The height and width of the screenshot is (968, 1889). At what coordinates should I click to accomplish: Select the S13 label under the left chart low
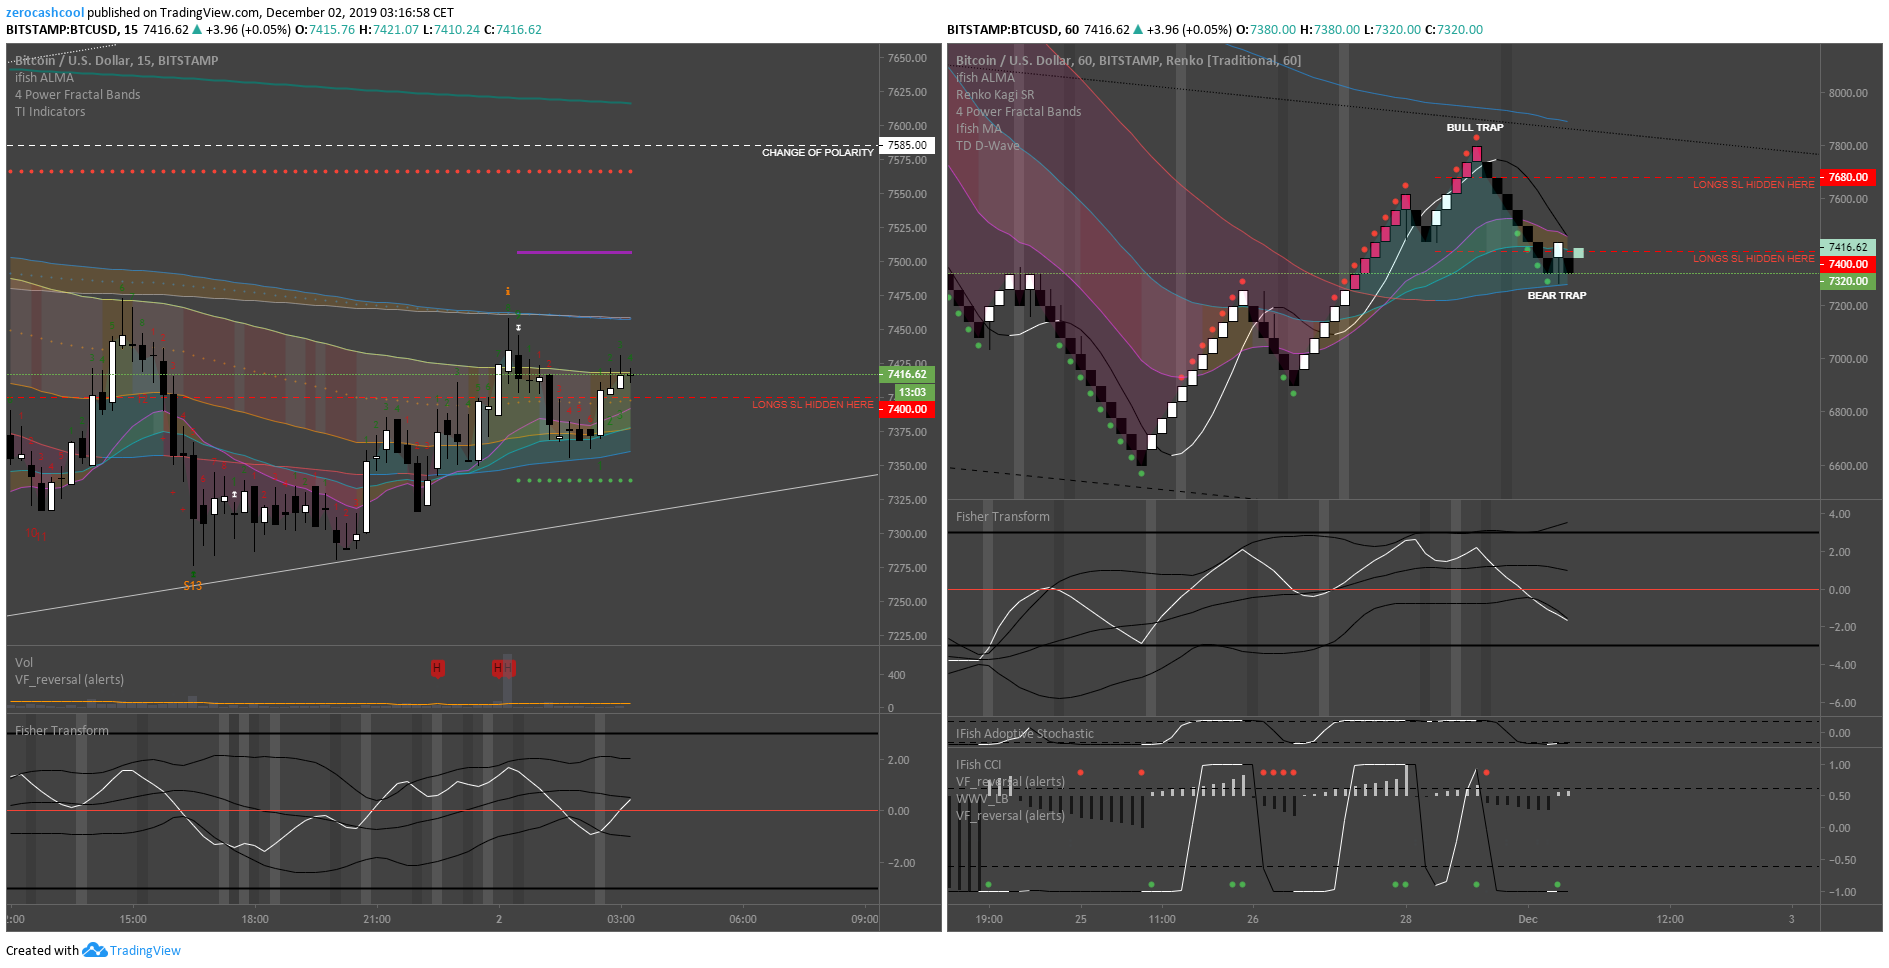click(193, 586)
